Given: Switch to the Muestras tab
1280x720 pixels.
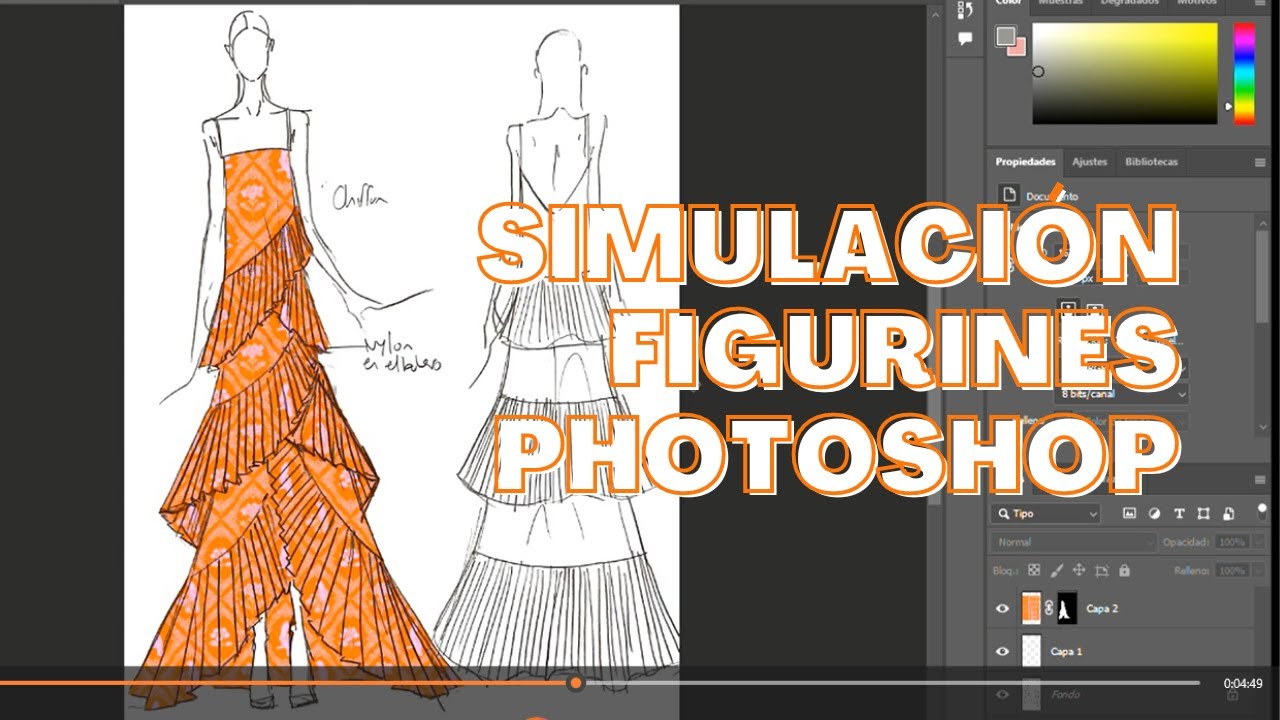Looking at the screenshot, I should pyautogui.click(x=1061, y=3).
